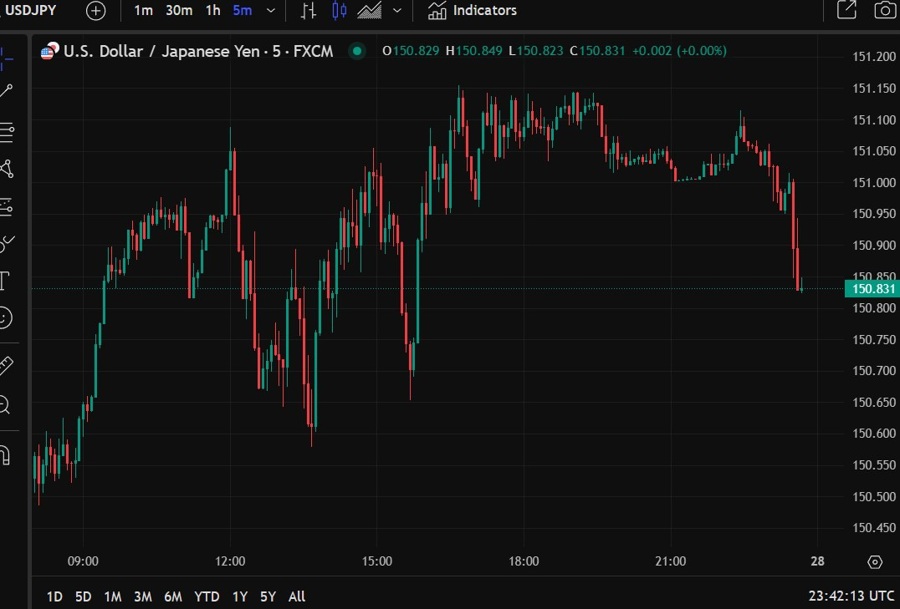Viewport: 900px width, 609px height.
Task: Open chart settings gear near time axis
Action: click(x=875, y=562)
